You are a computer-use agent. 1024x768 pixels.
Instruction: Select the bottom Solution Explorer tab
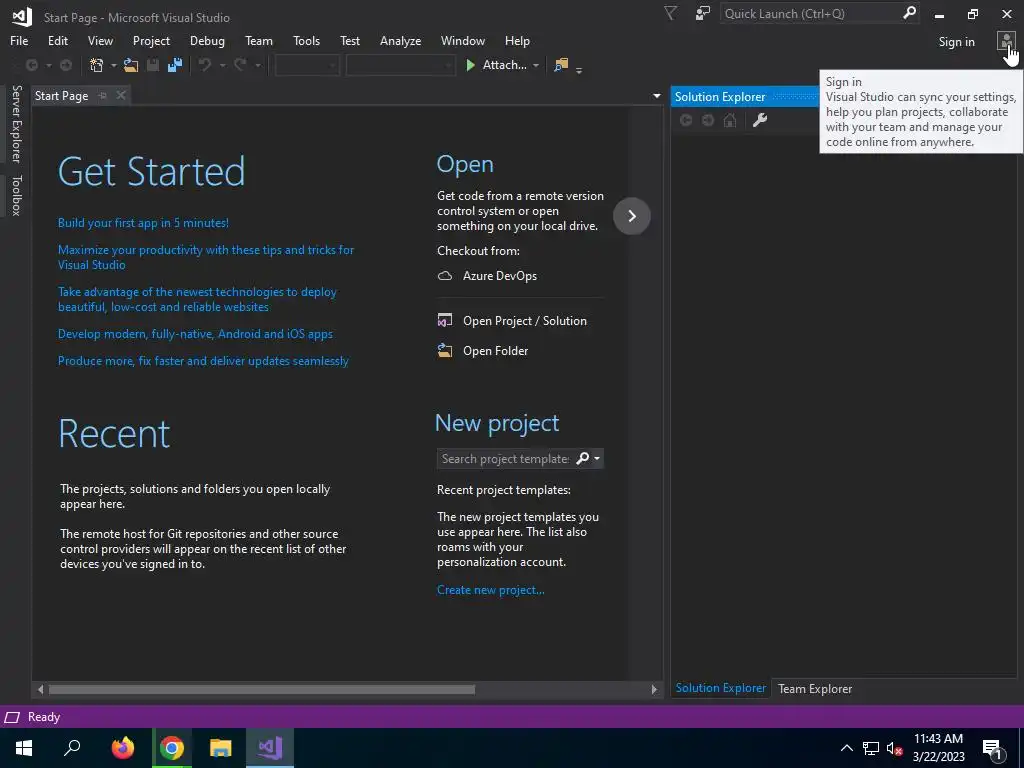tap(720, 688)
